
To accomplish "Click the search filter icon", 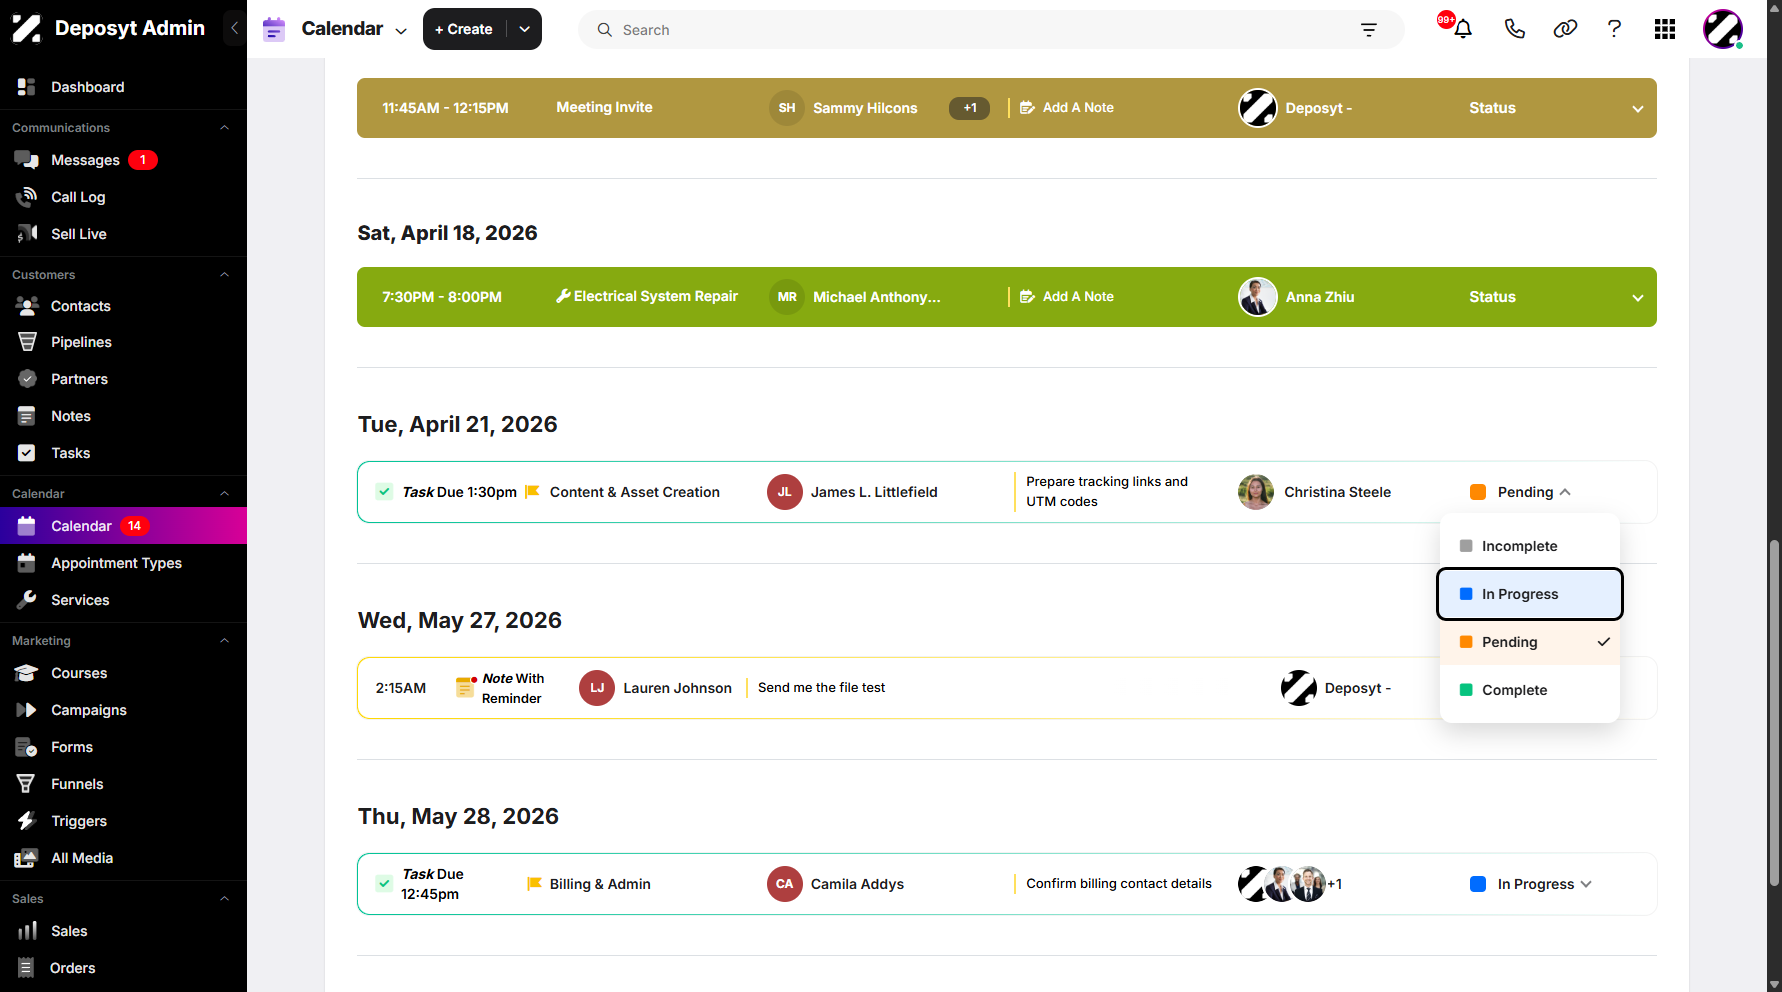I will coord(1369,30).
